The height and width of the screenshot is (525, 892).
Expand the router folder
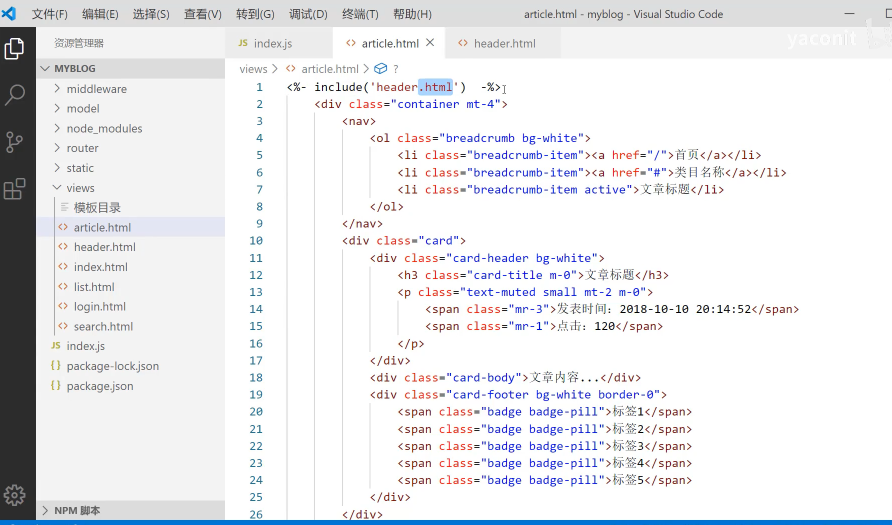pyautogui.click(x=57, y=148)
